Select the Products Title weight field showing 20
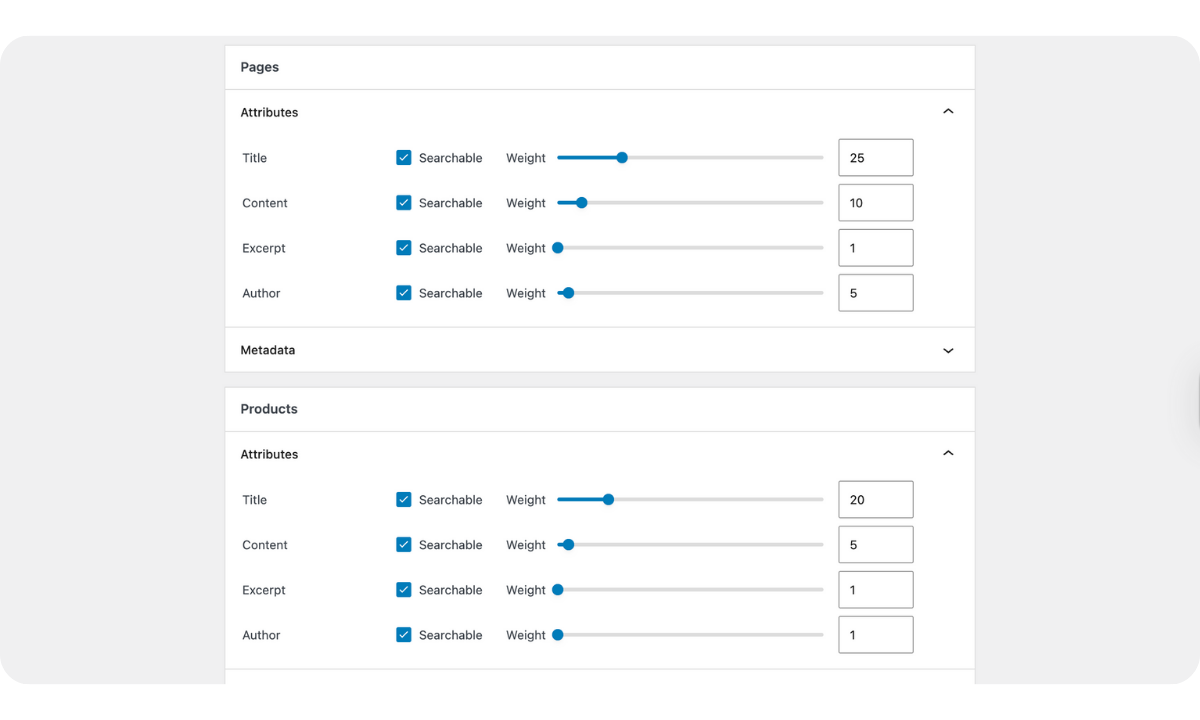Viewport: 1200px width, 720px height. pos(875,500)
